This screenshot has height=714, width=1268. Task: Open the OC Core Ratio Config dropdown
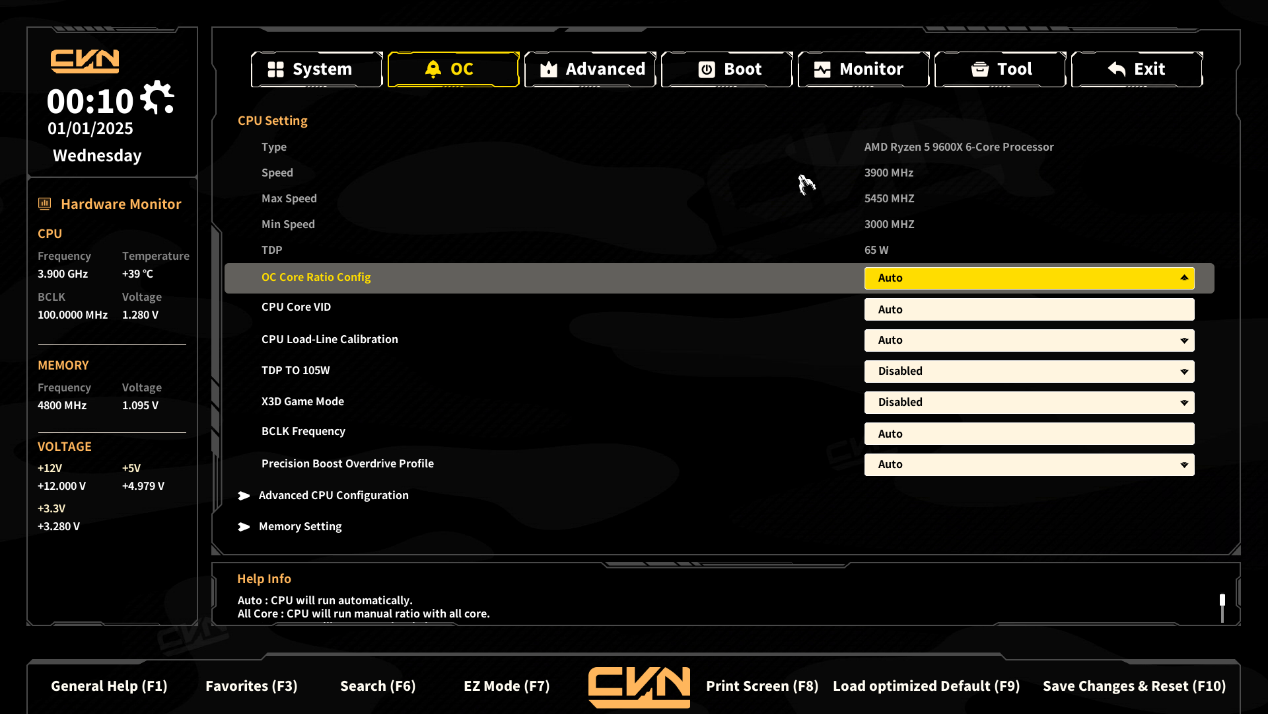(x=1029, y=278)
